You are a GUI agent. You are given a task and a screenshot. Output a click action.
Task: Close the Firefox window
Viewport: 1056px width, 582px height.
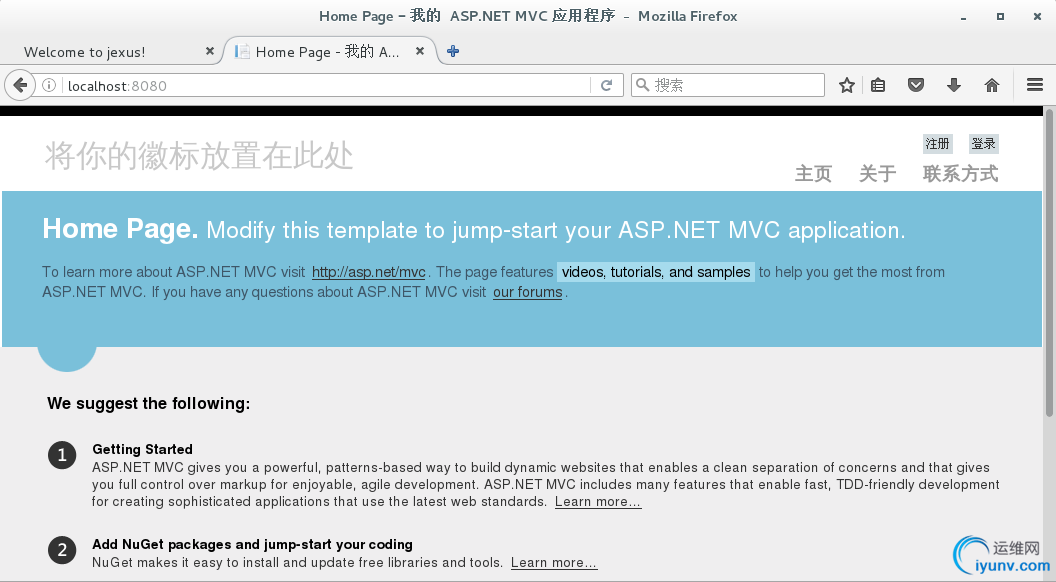pyautogui.click(x=1037, y=16)
